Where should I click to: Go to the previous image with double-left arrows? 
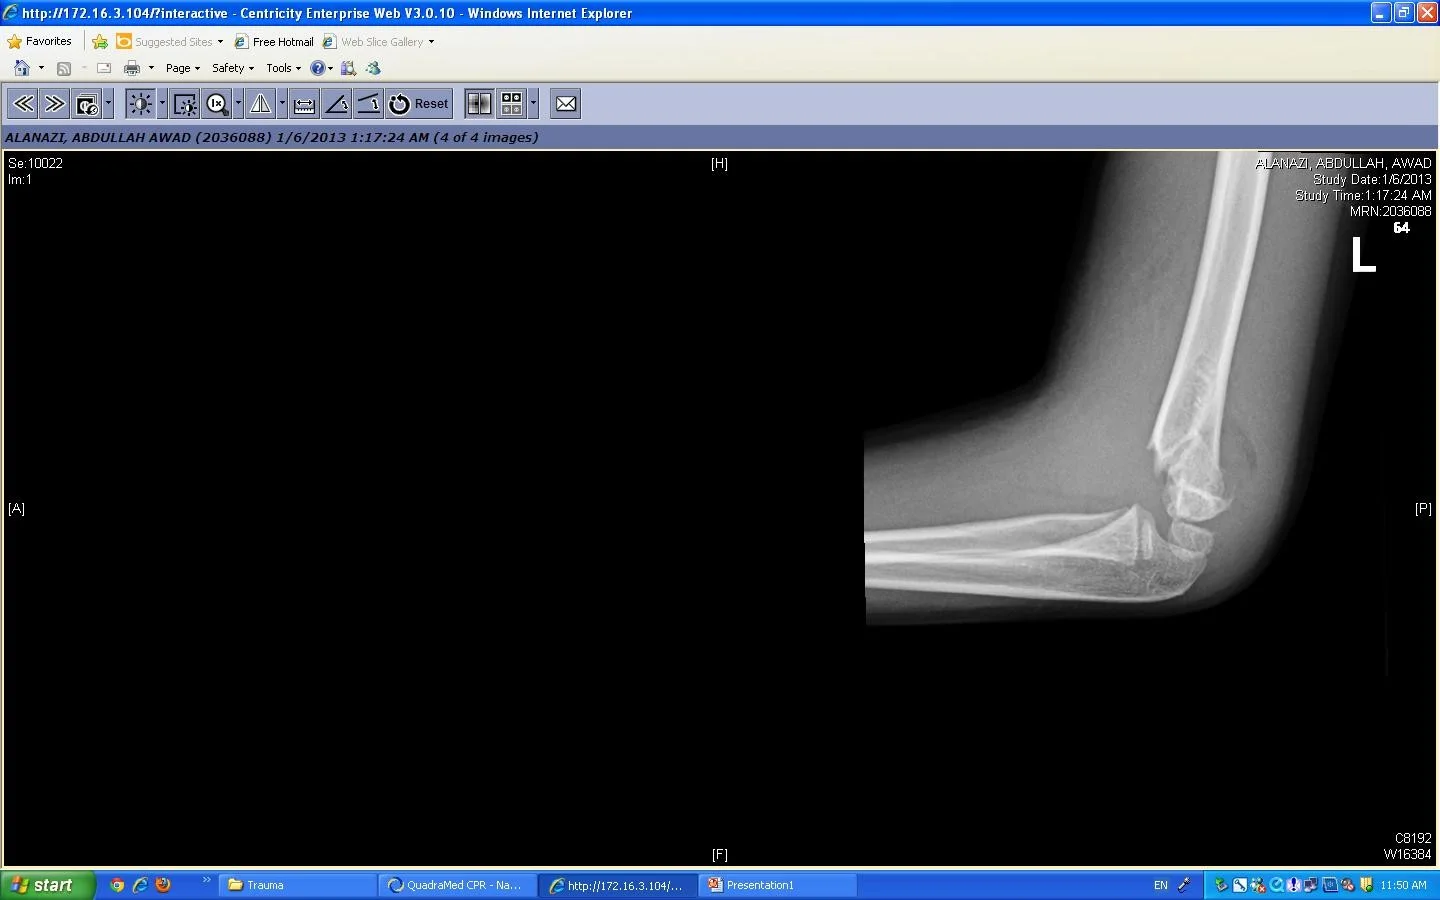tap(23, 104)
